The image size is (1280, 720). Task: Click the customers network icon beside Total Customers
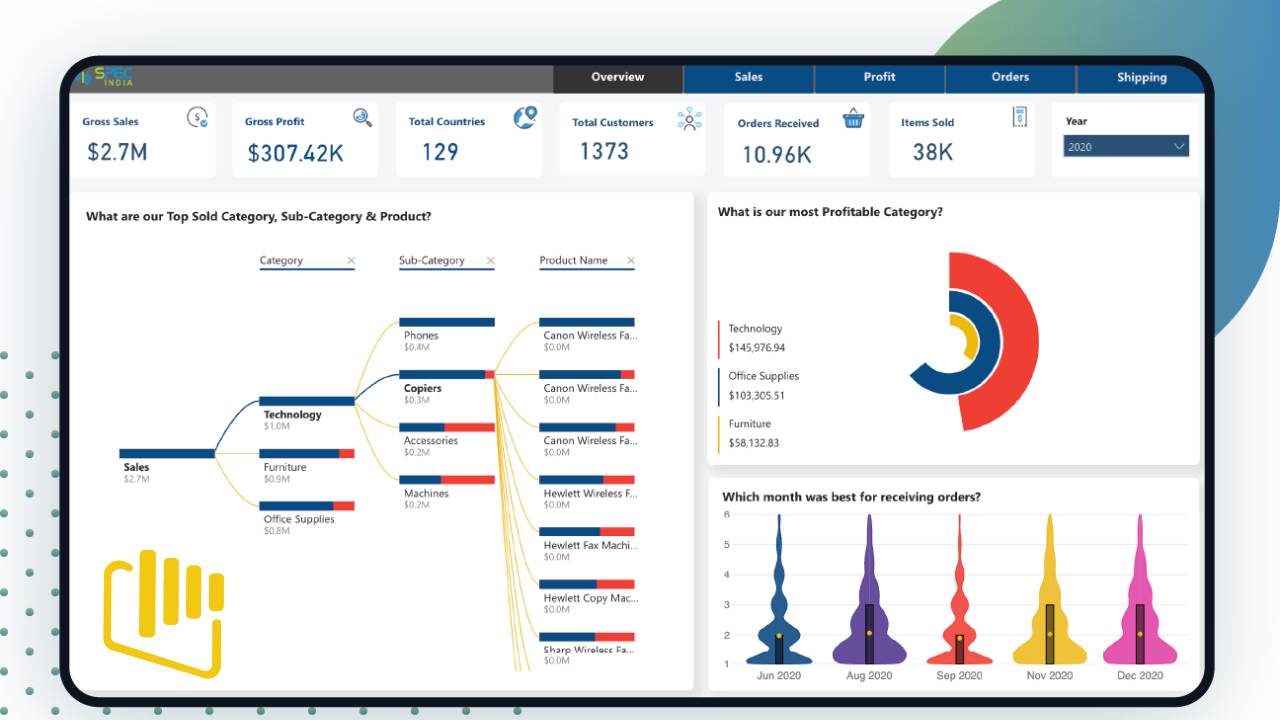tap(688, 119)
